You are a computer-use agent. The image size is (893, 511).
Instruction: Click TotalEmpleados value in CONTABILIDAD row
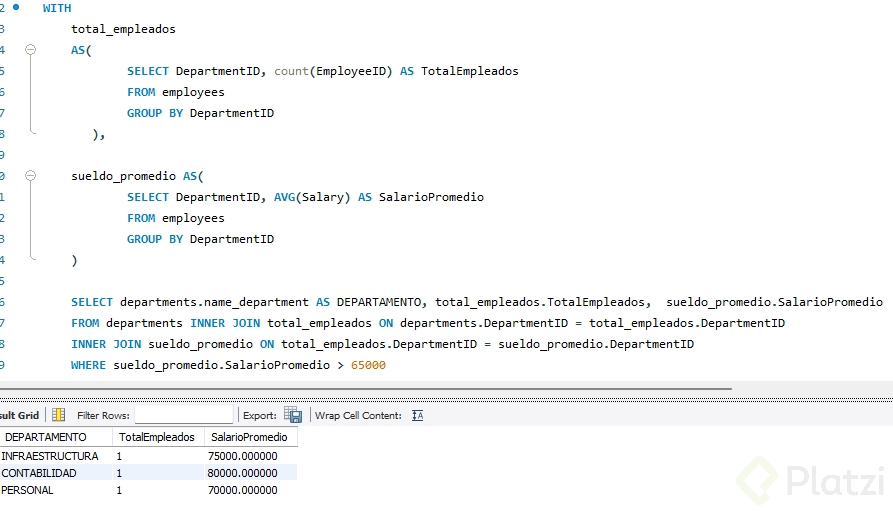pyautogui.click(x=158, y=473)
